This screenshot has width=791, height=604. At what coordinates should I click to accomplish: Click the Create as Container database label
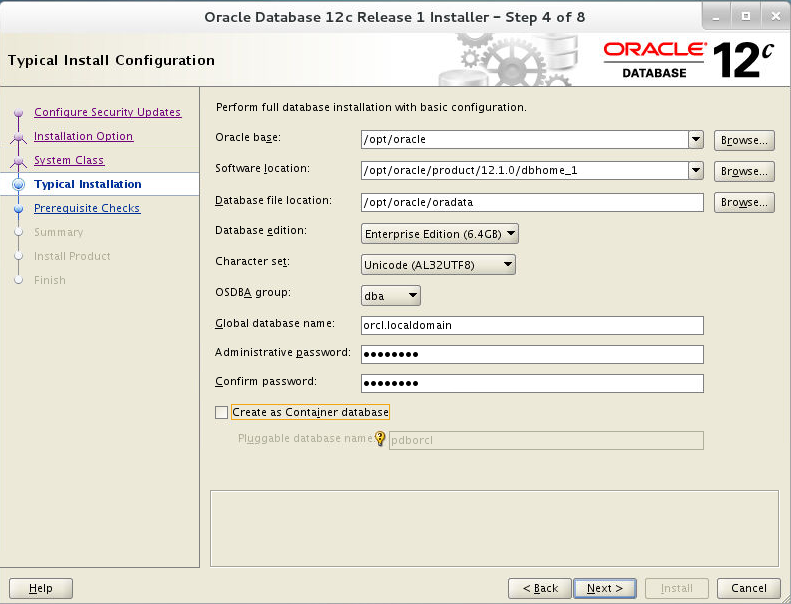coord(310,412)
